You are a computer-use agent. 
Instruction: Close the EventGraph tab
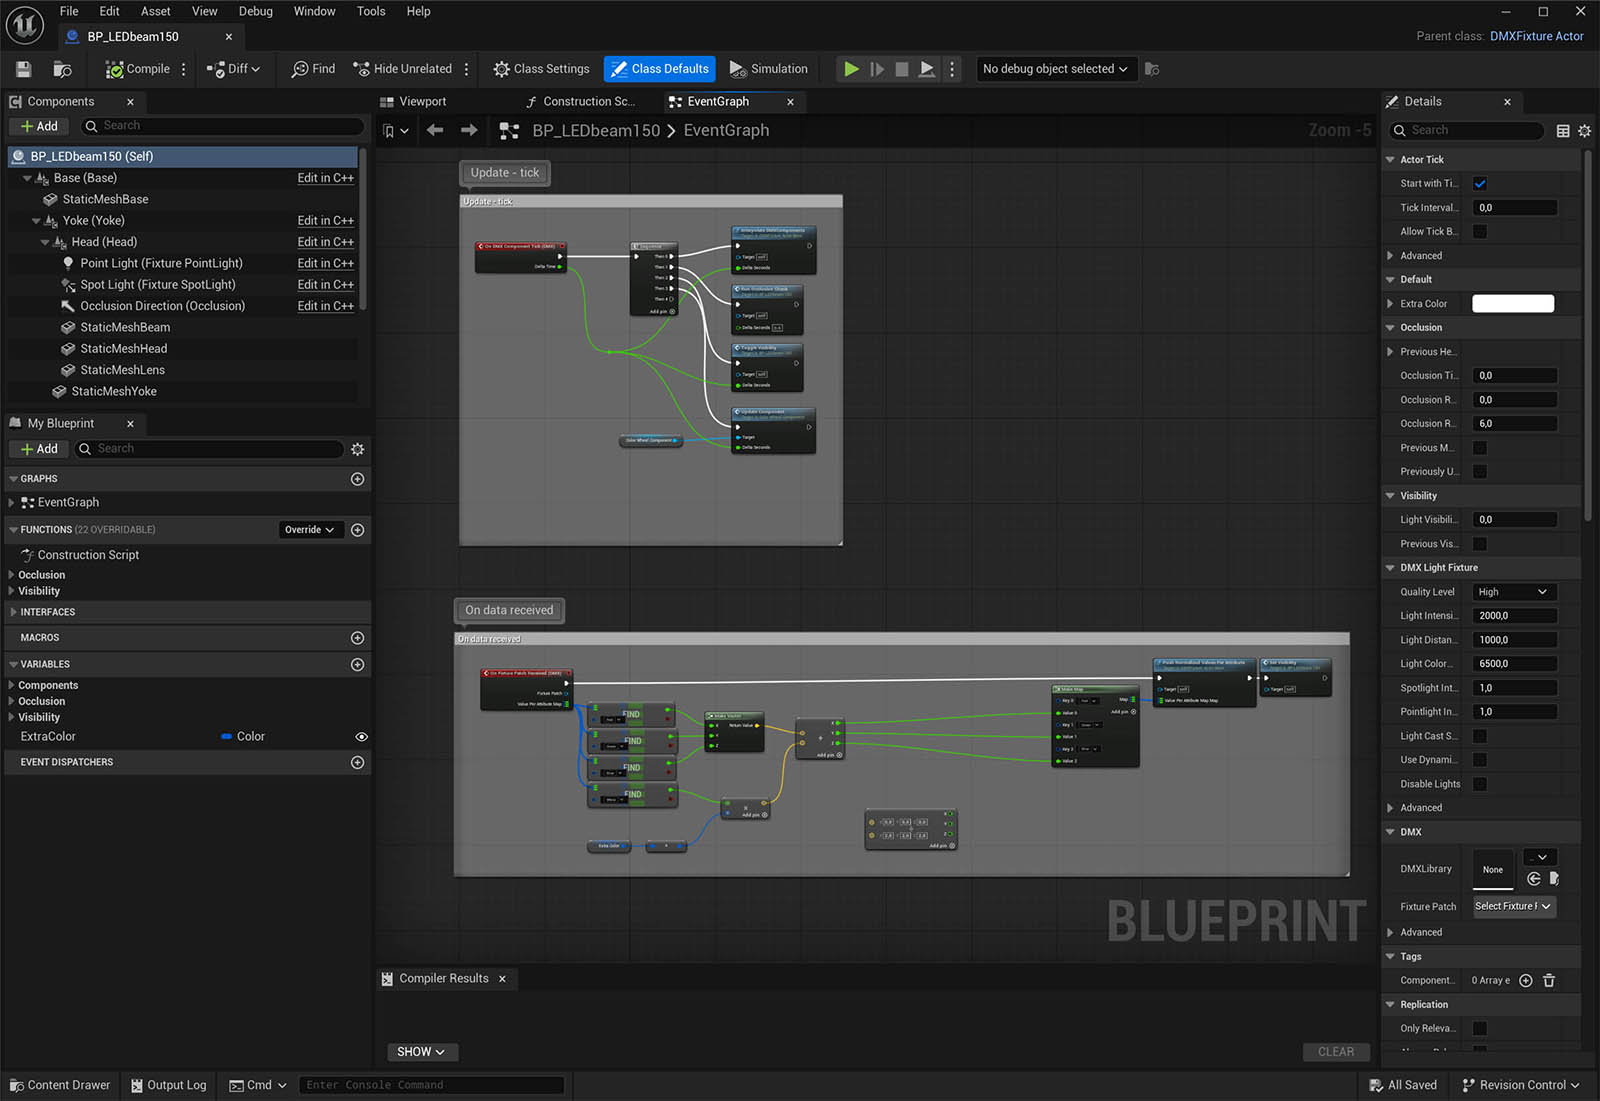pyautogui.click(x=791, y=101)
